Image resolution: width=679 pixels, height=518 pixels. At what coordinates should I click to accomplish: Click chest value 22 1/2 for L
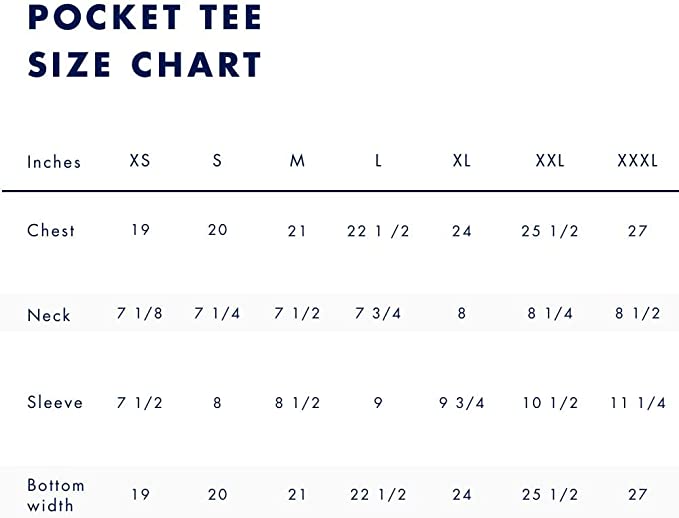coord(378,231)
